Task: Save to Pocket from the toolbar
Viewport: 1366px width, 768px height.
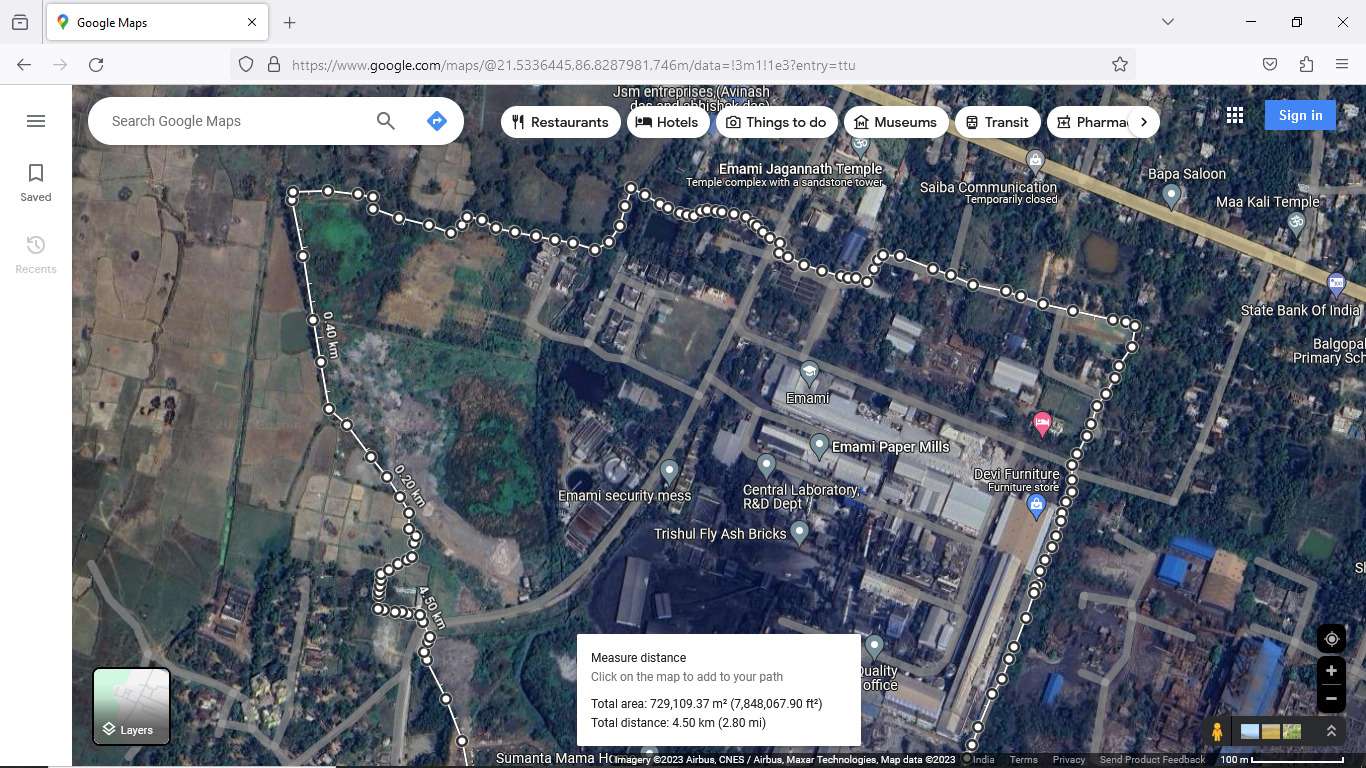Action: pos(1269,64)
